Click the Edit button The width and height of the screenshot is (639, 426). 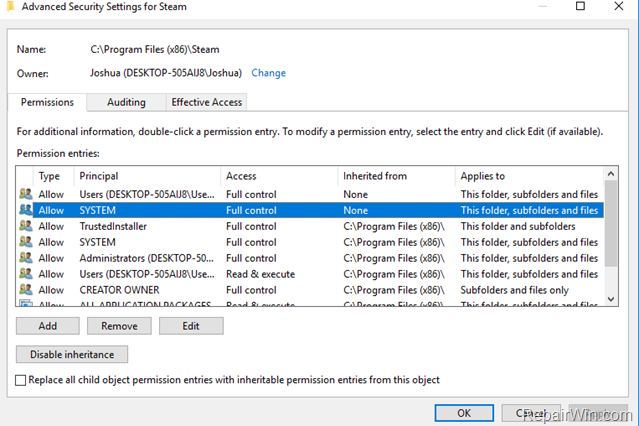point(191,326)
